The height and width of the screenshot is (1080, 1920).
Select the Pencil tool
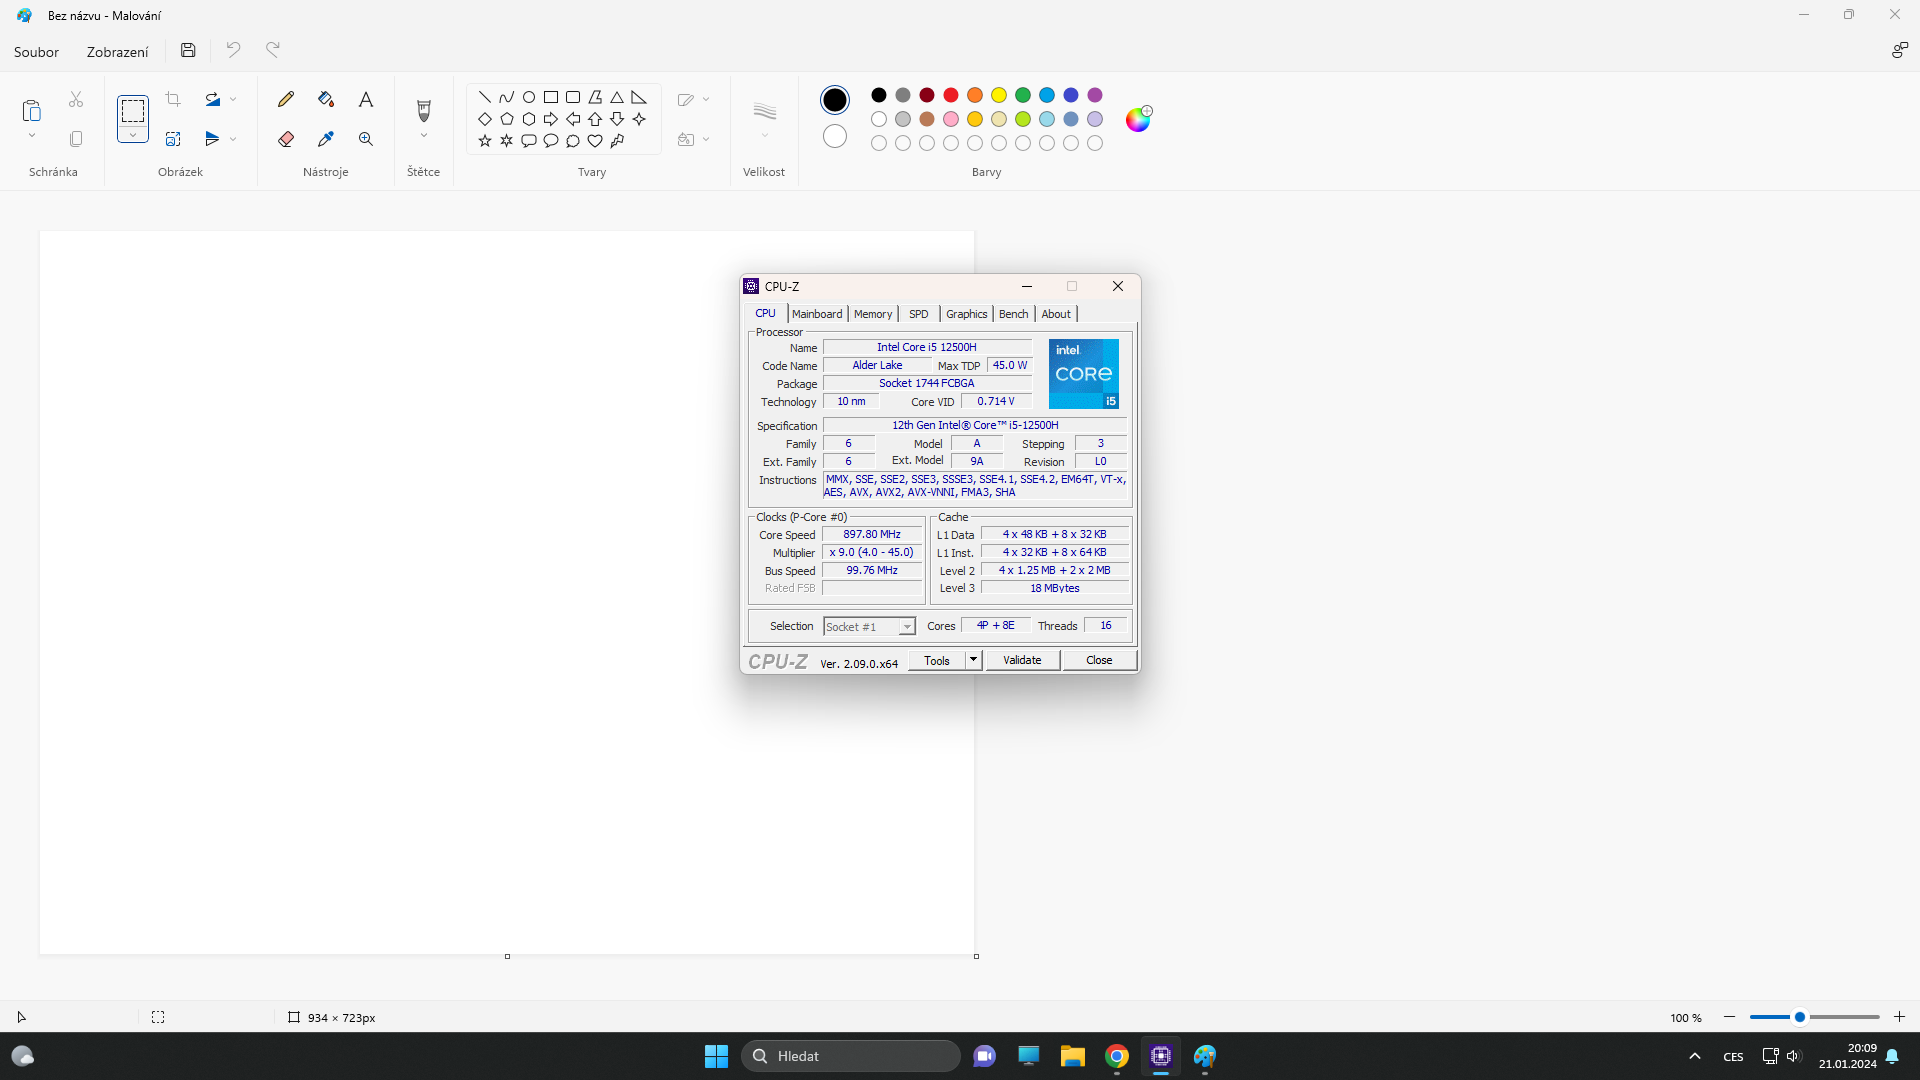click(x=286, y=99)
